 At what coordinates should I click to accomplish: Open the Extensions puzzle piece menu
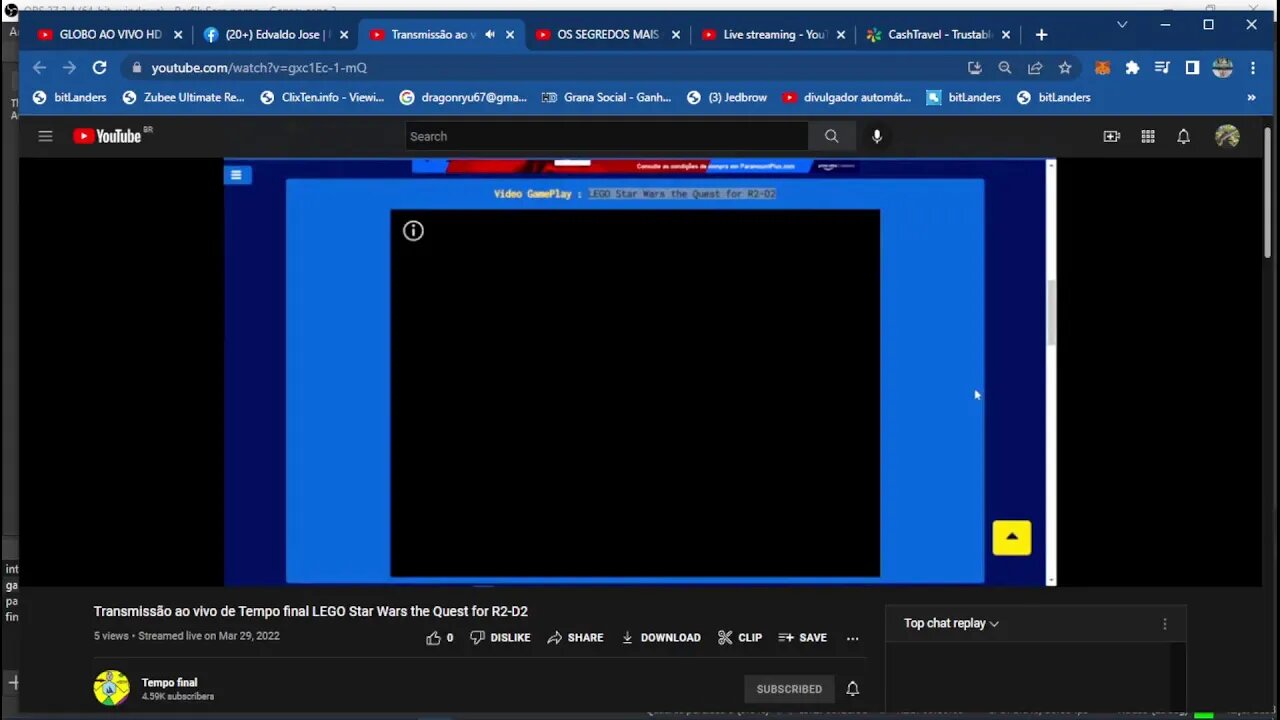(1132, 67)
